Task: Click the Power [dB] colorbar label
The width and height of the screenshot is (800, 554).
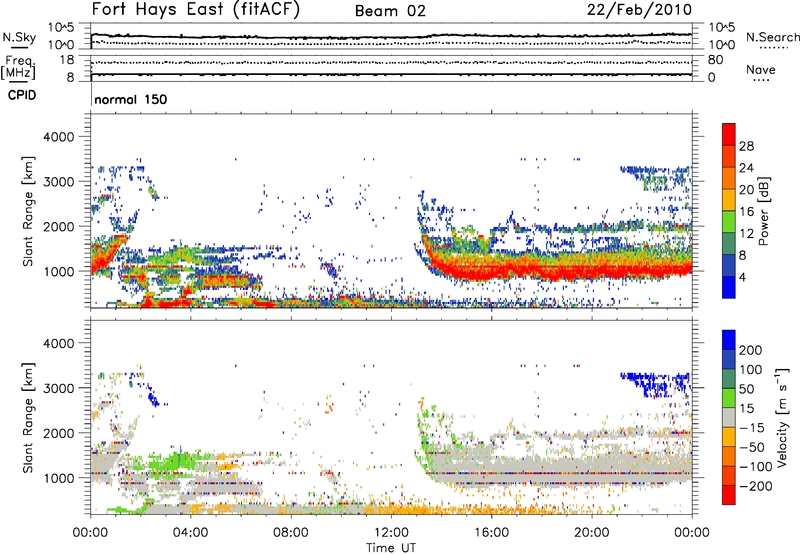Action: [763, 211]
